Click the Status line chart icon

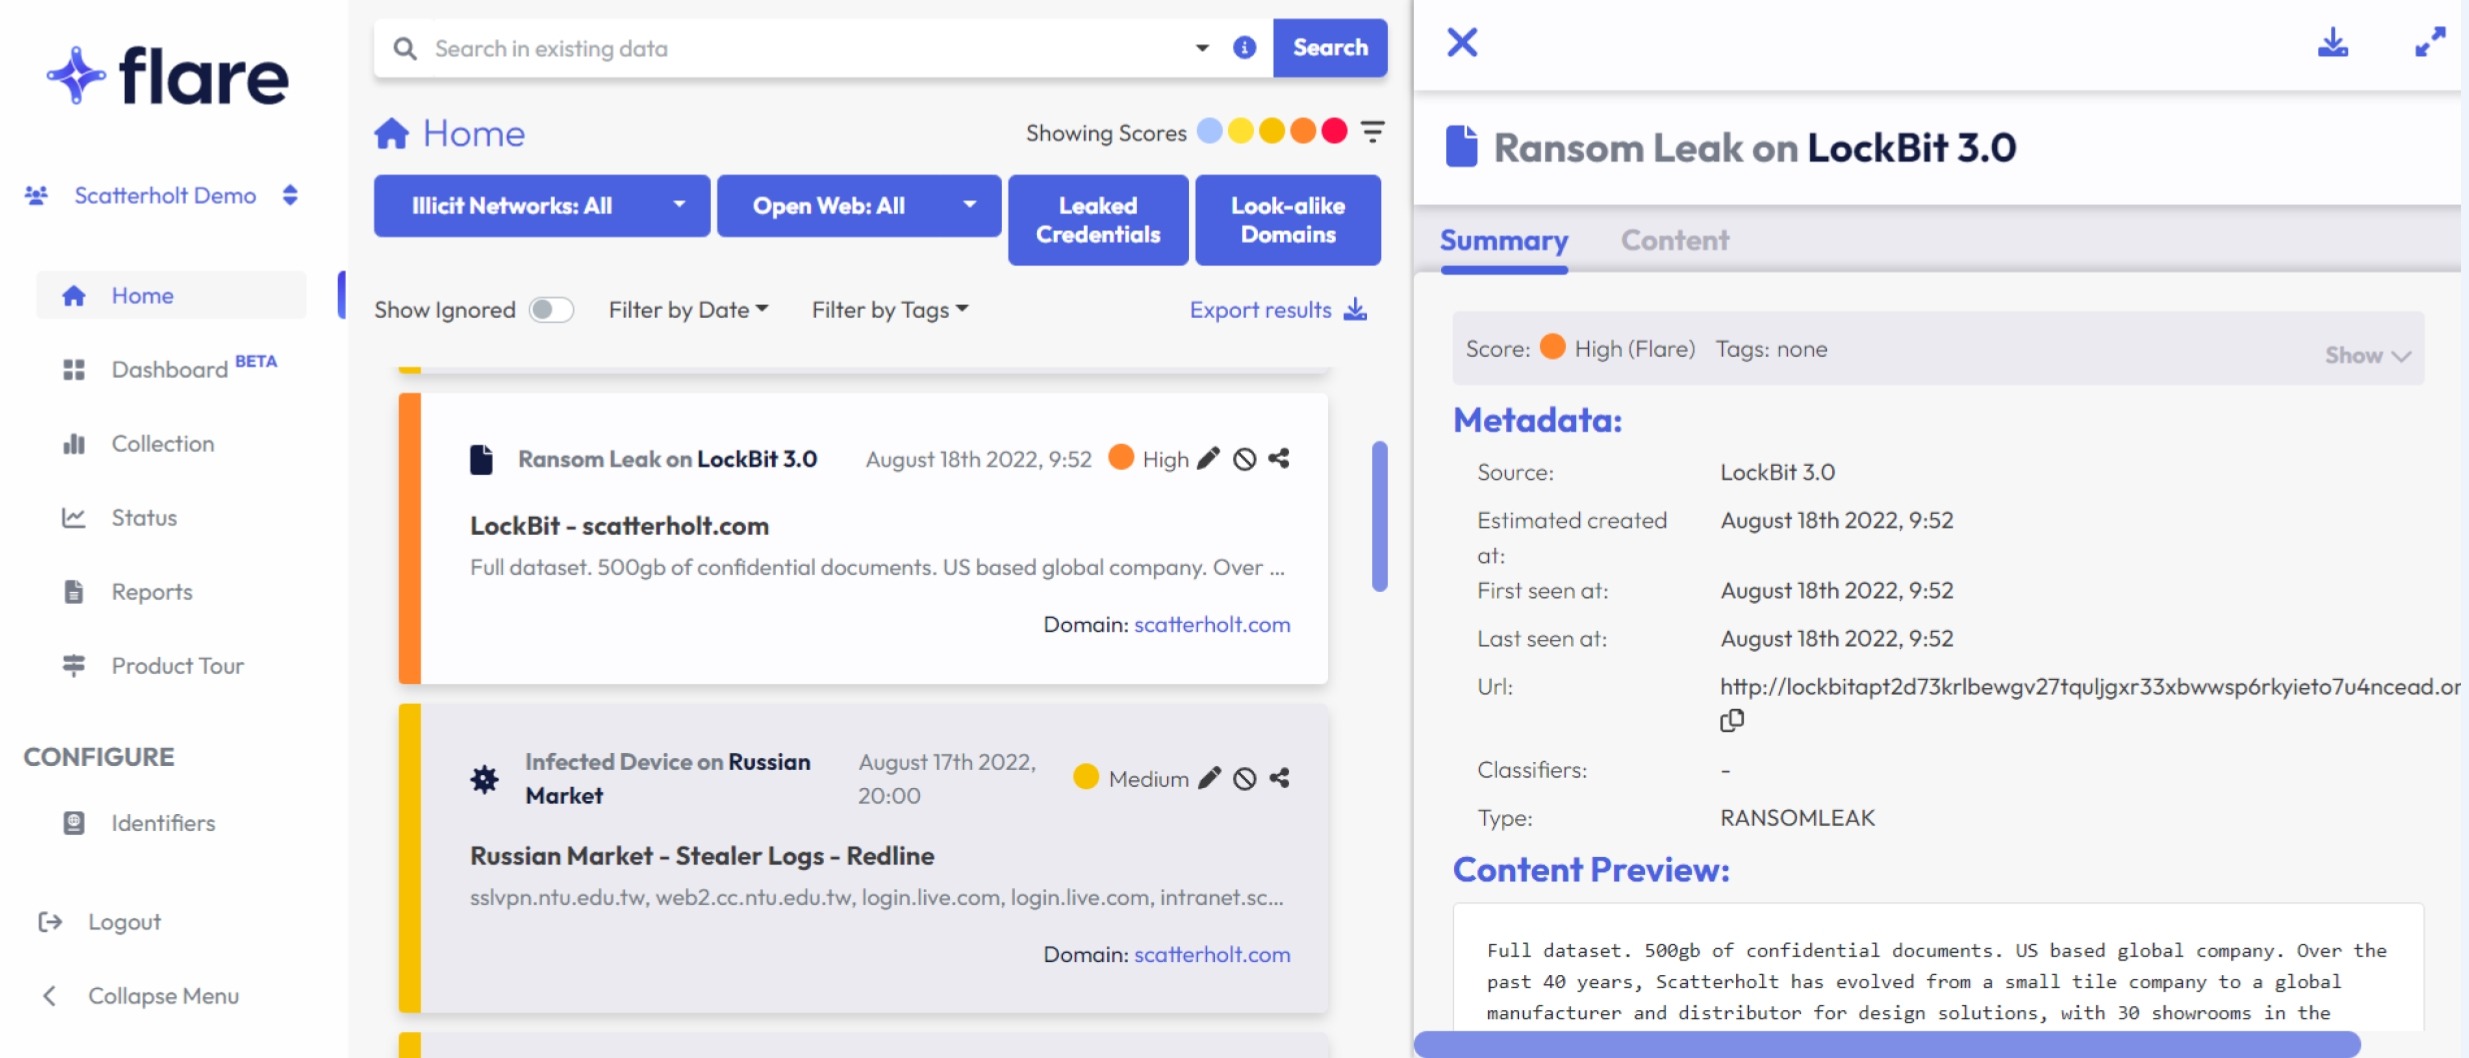pos(74,518)
